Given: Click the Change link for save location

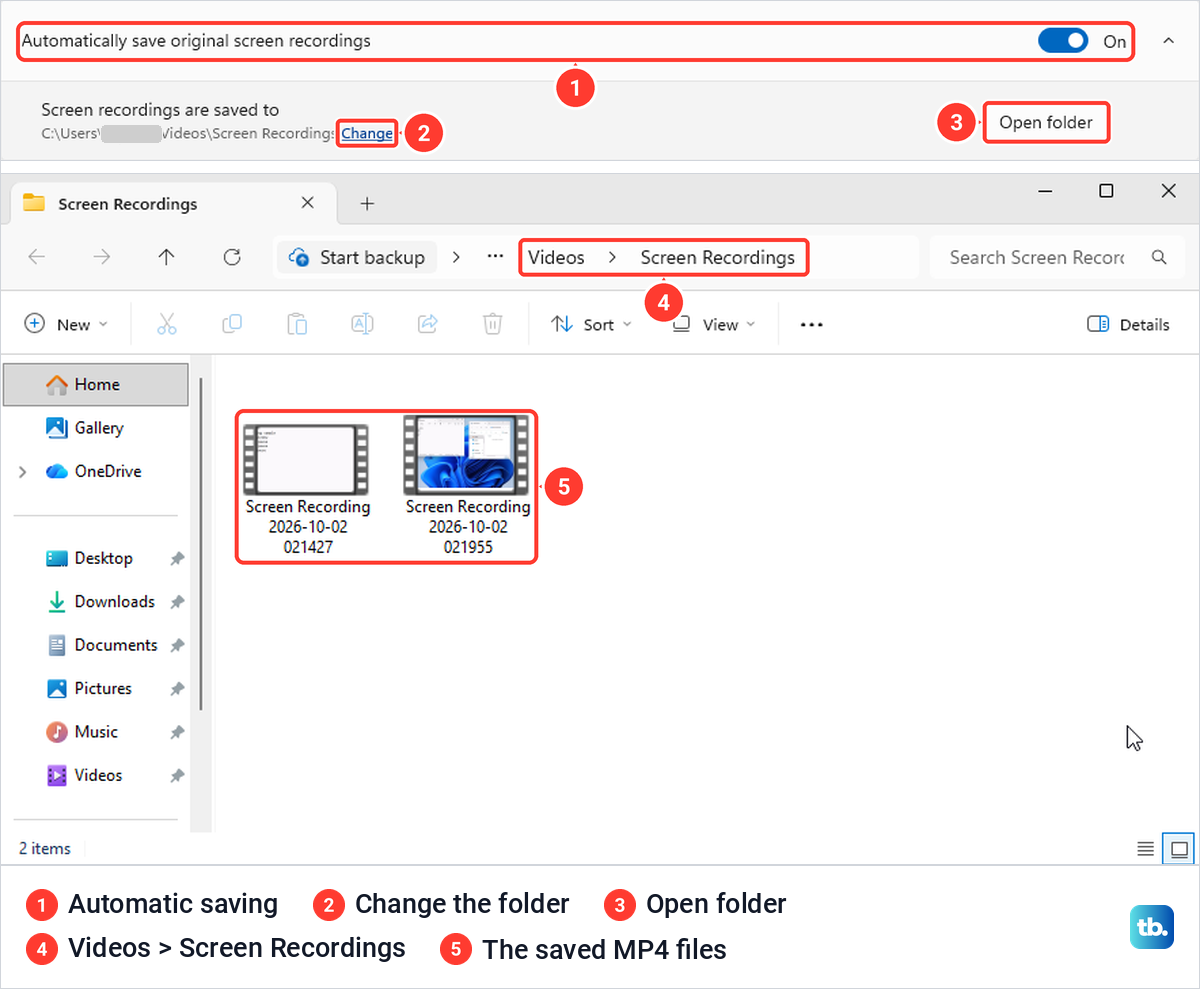Looking at the screenshot, I should click(367, 133).
